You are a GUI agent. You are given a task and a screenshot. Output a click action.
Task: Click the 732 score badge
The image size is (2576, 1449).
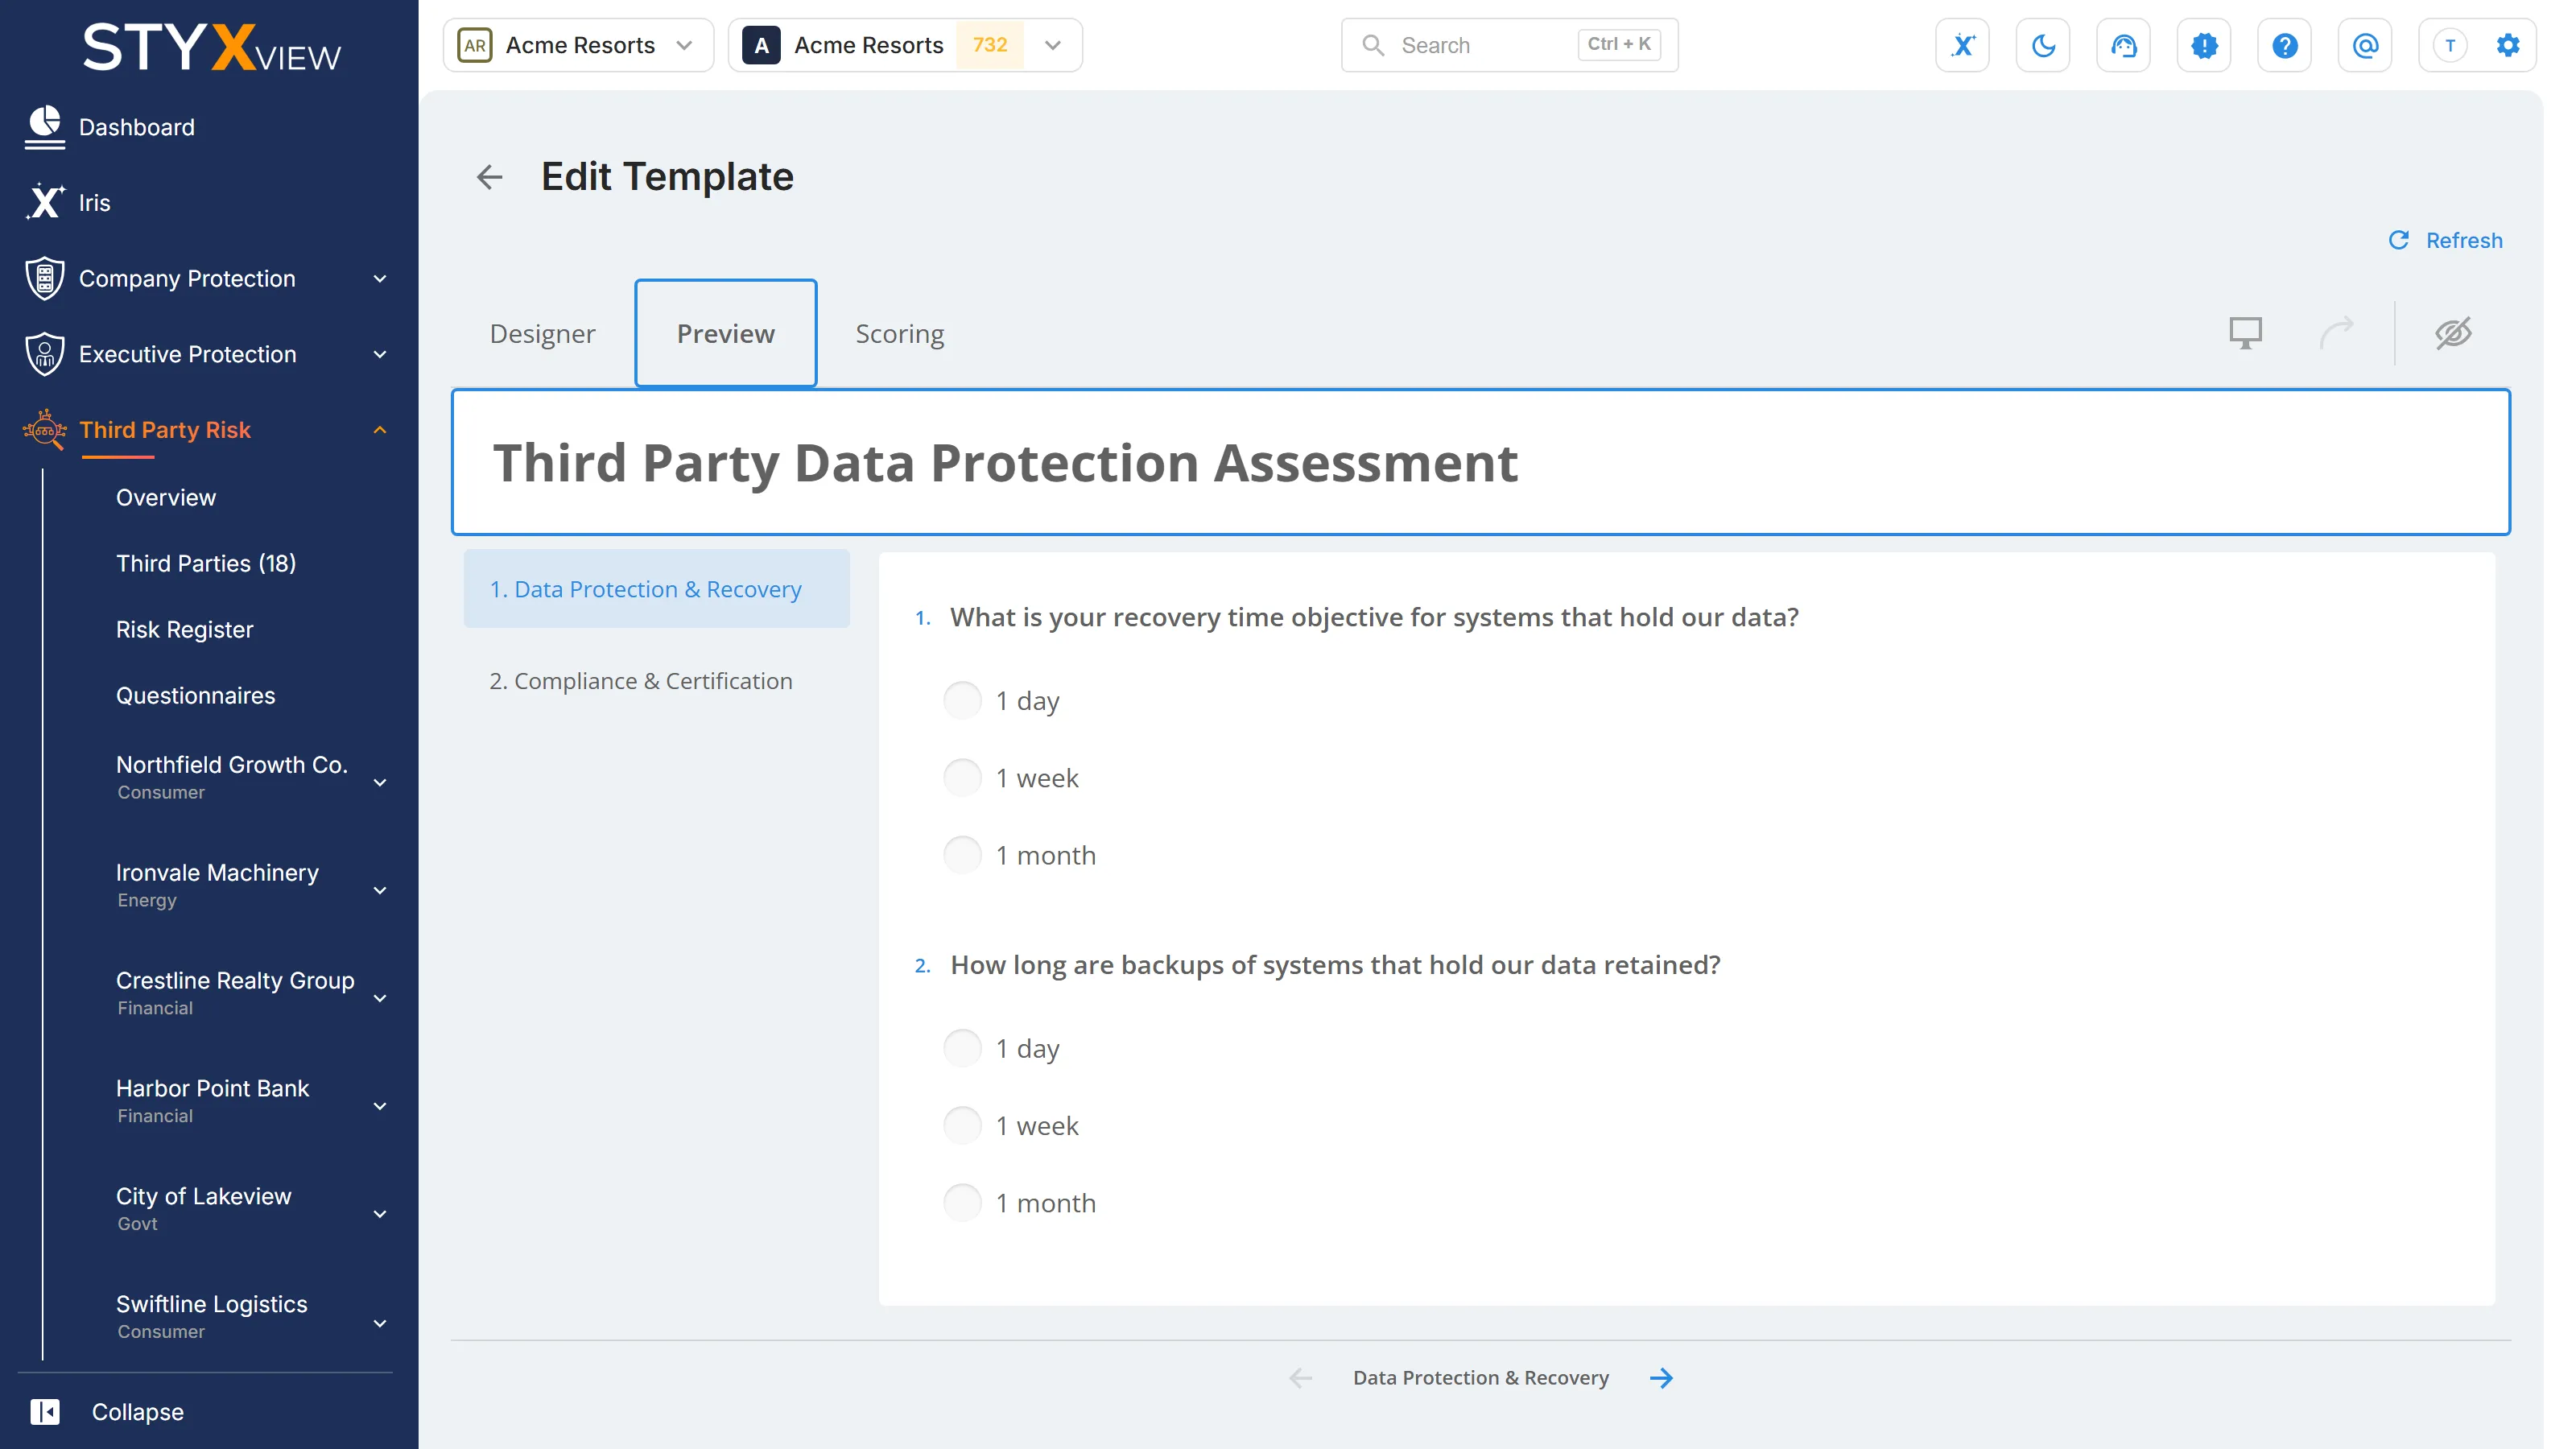pyautogui.click(x=989, y=45)
